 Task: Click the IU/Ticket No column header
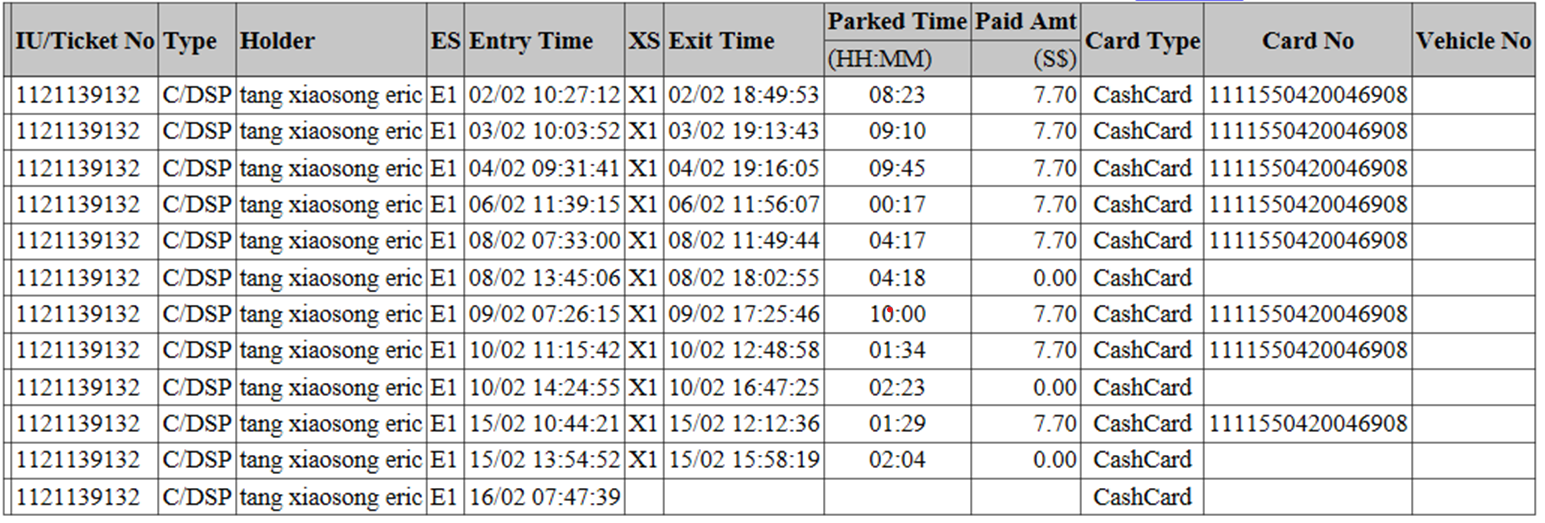85,41
